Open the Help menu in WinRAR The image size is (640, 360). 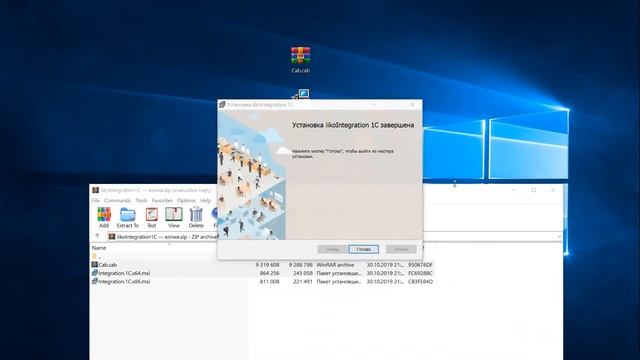tap(205, 200)
